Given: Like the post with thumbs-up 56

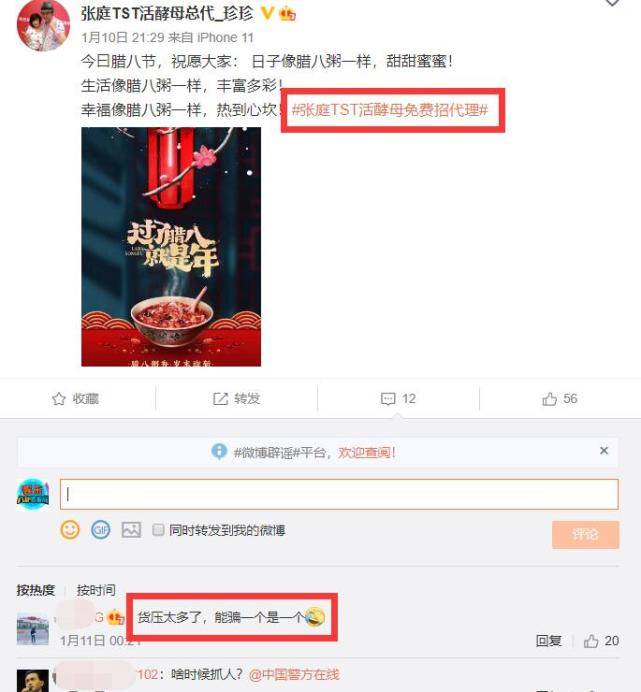Looking at the screenshot, I should click(x=549, y=399).
